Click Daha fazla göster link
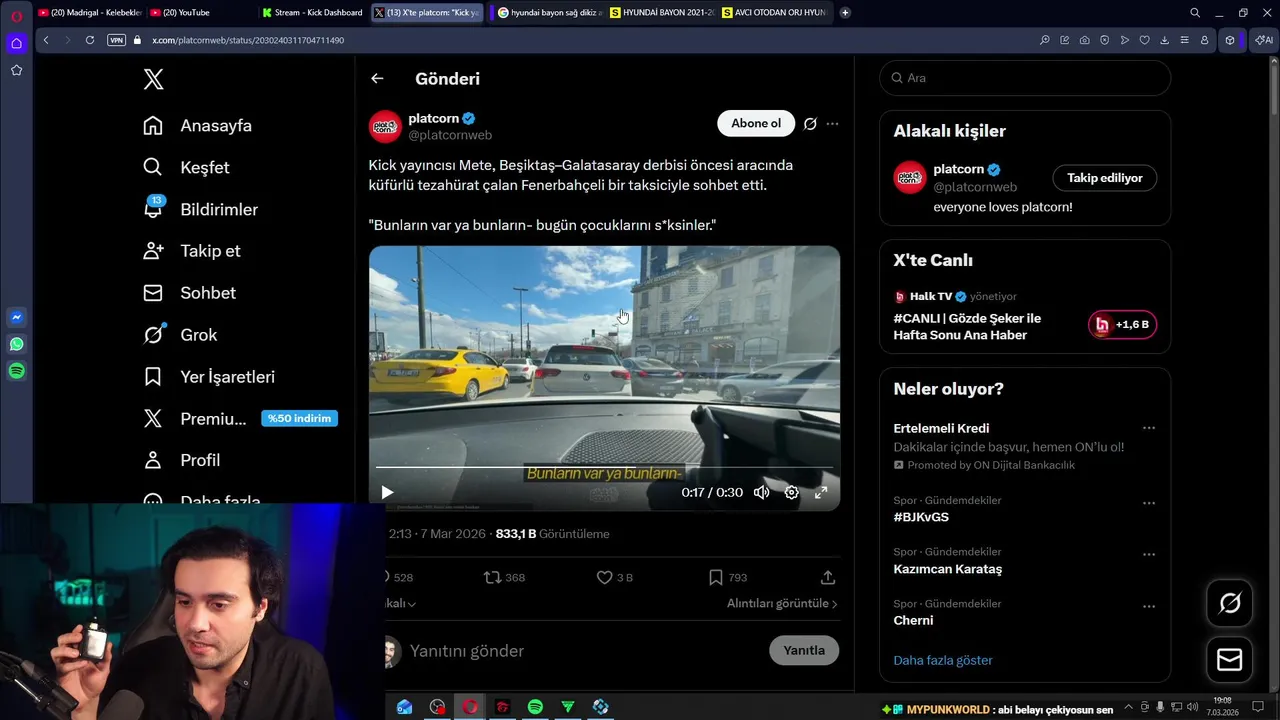Viewport: 1280px width, 720px height. 943,660
